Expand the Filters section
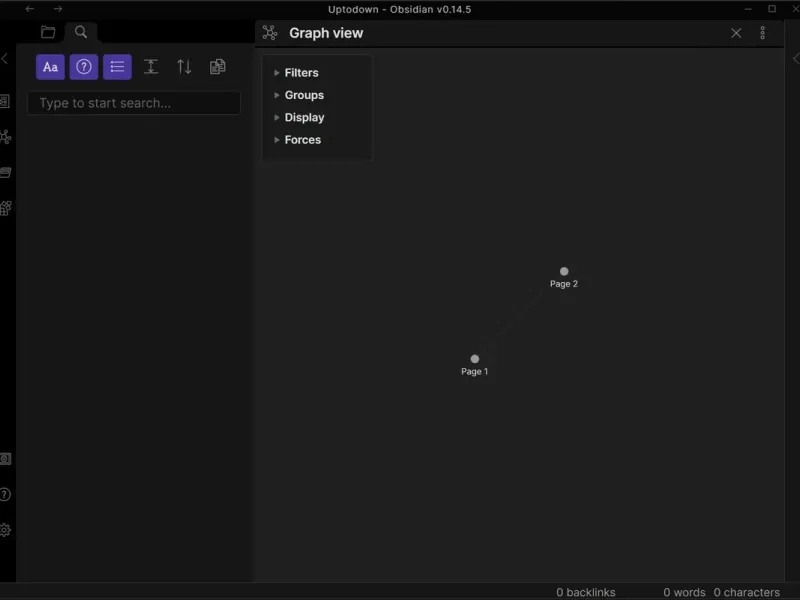 296,73
